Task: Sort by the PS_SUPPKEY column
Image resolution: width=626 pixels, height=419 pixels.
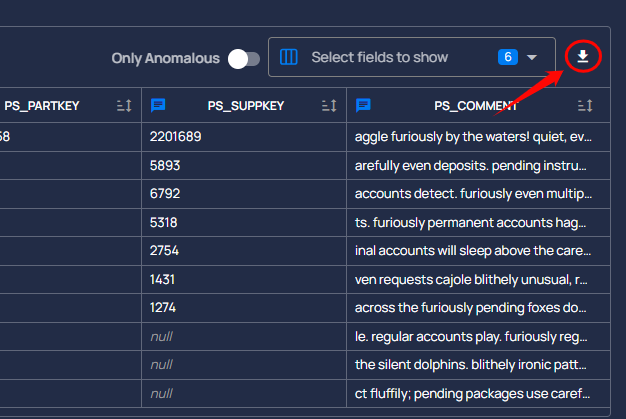Action: [x=329, y=106]
